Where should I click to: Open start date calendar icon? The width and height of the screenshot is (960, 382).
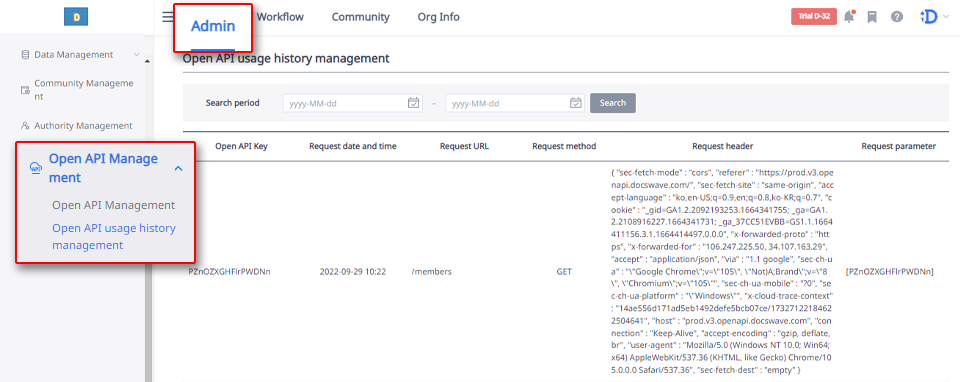pyautogui.click(x=414, y=103)
